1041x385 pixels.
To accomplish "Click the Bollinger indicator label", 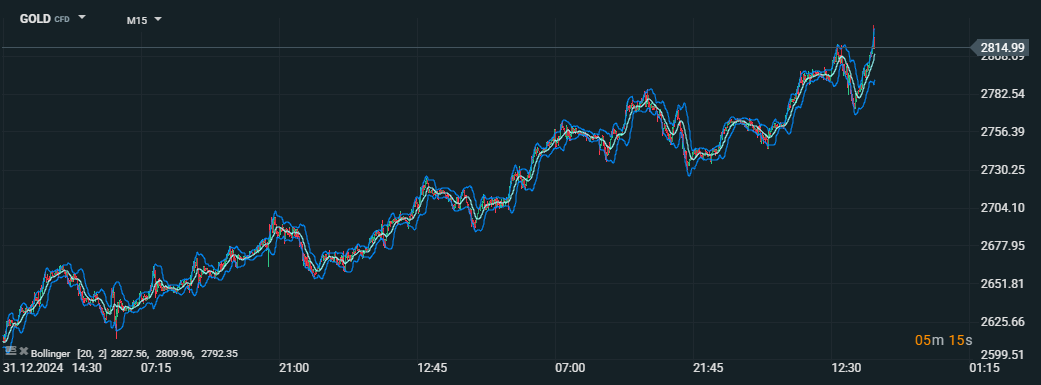I will coord(50,354).
